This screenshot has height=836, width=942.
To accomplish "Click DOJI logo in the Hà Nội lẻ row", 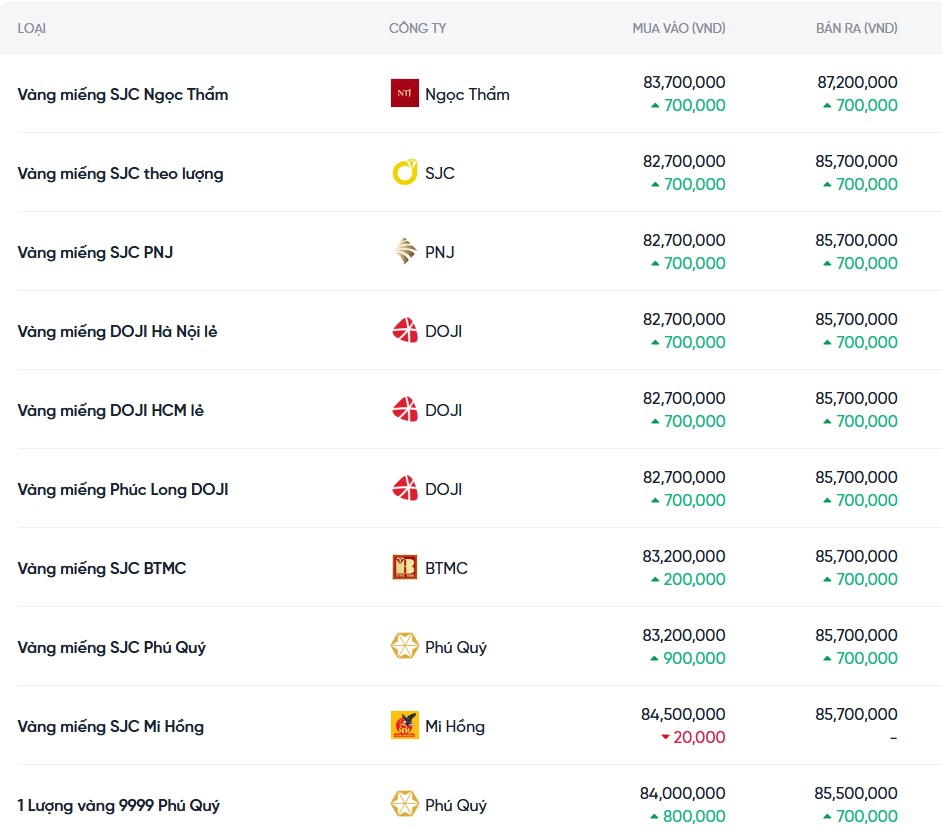I will (x=404, y=331).
